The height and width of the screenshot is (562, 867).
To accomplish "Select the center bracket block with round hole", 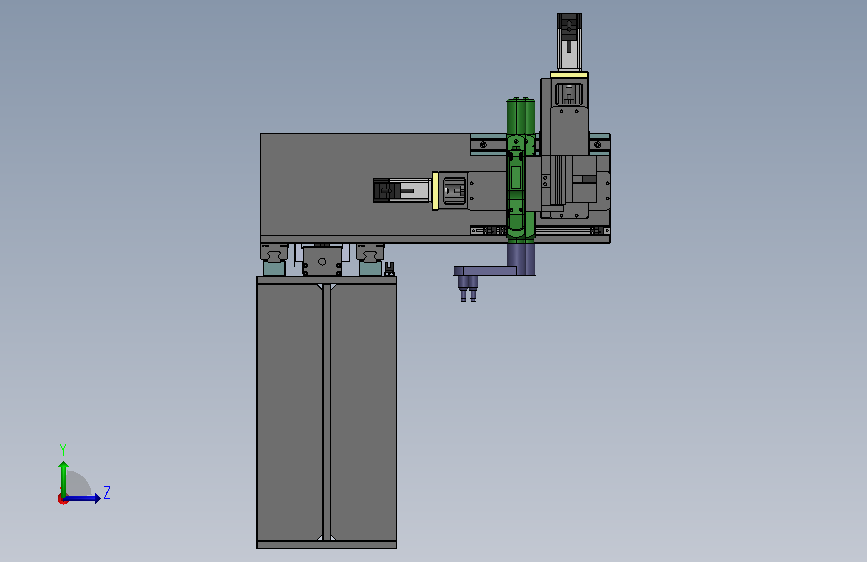I will [322, 261].
